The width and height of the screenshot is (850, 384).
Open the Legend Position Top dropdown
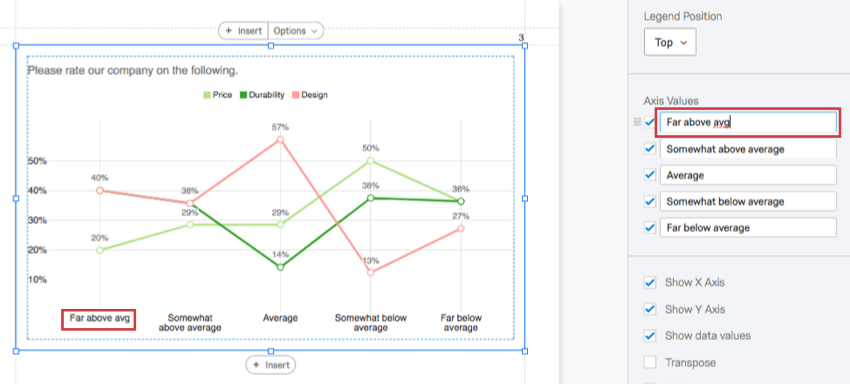pyautogui.click(x=670, y=42)
